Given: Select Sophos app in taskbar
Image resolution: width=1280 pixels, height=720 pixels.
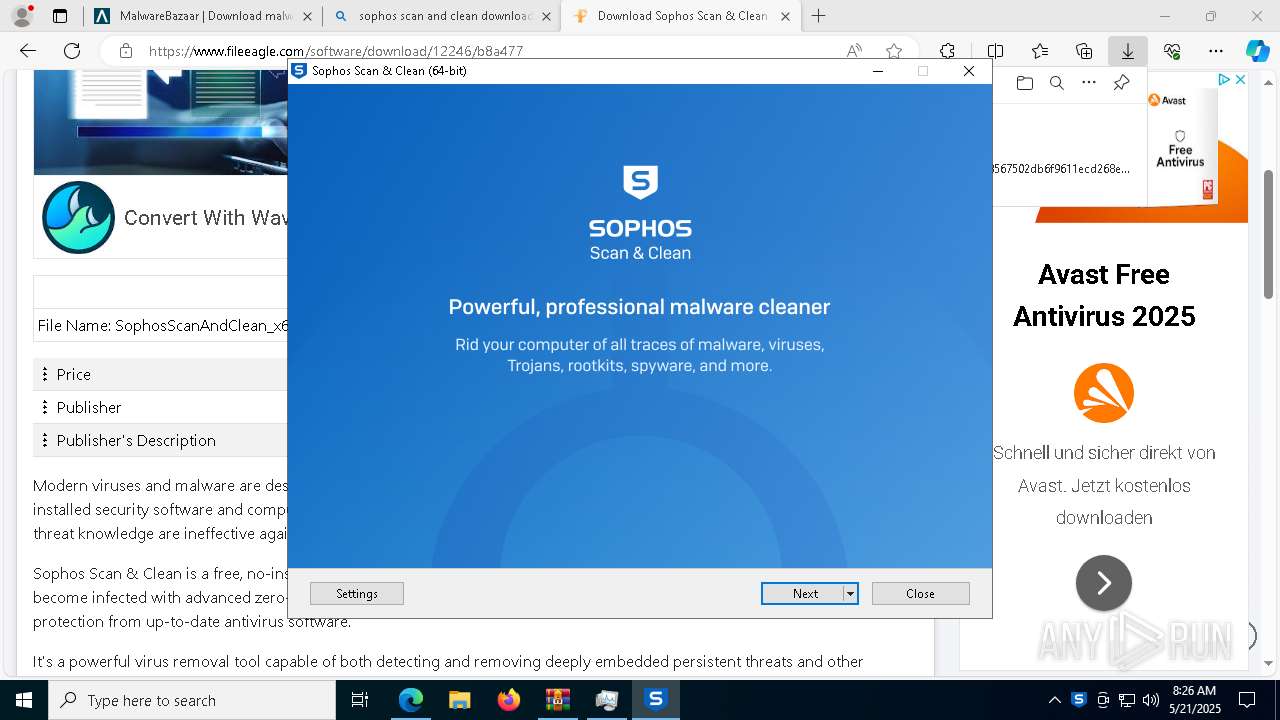Looking at the screenshot, I should coord(656,700).
